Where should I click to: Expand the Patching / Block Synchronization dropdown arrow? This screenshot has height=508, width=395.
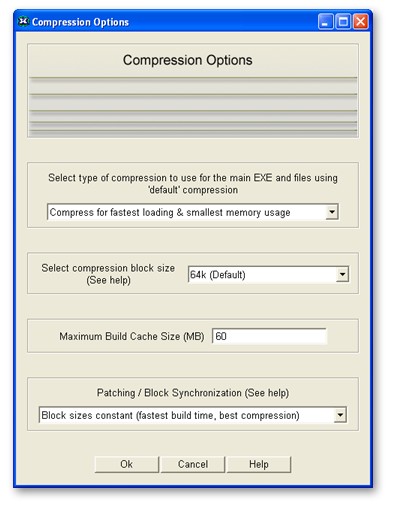(x=340, y=415)
